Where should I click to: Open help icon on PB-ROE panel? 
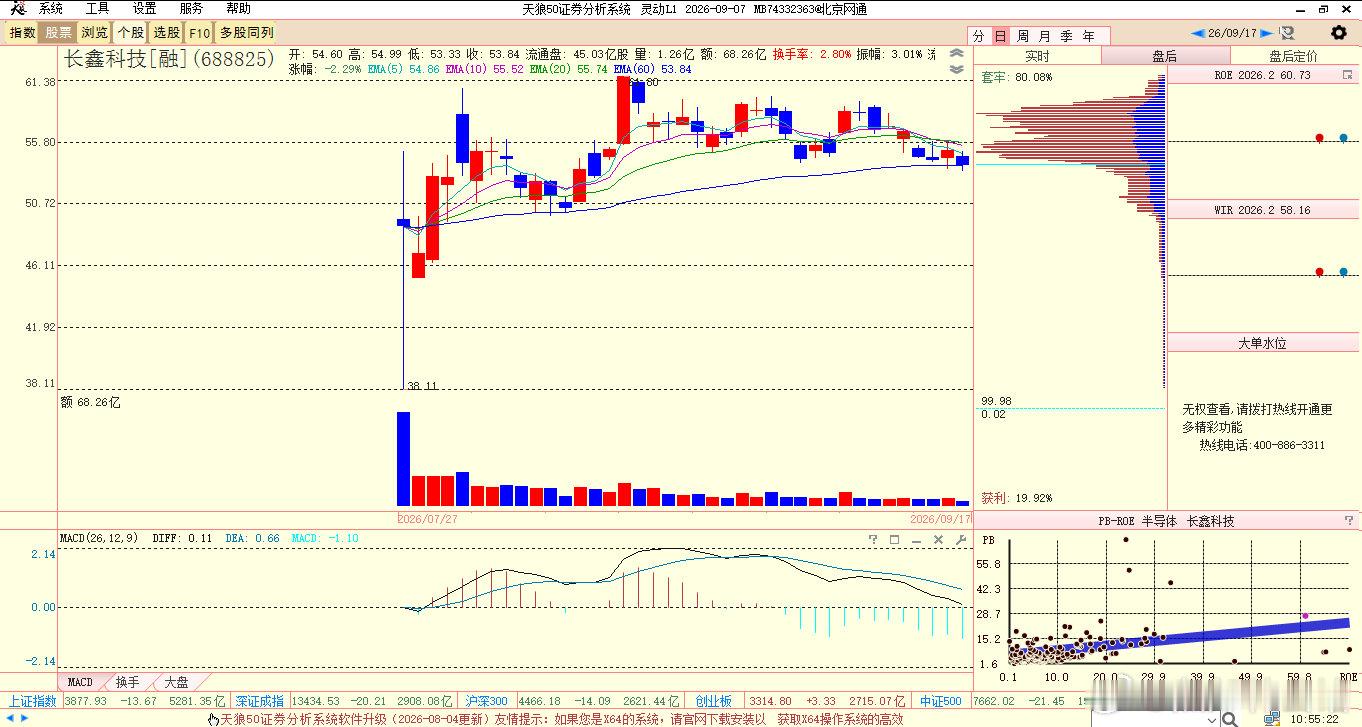[x=1349, y=521]
